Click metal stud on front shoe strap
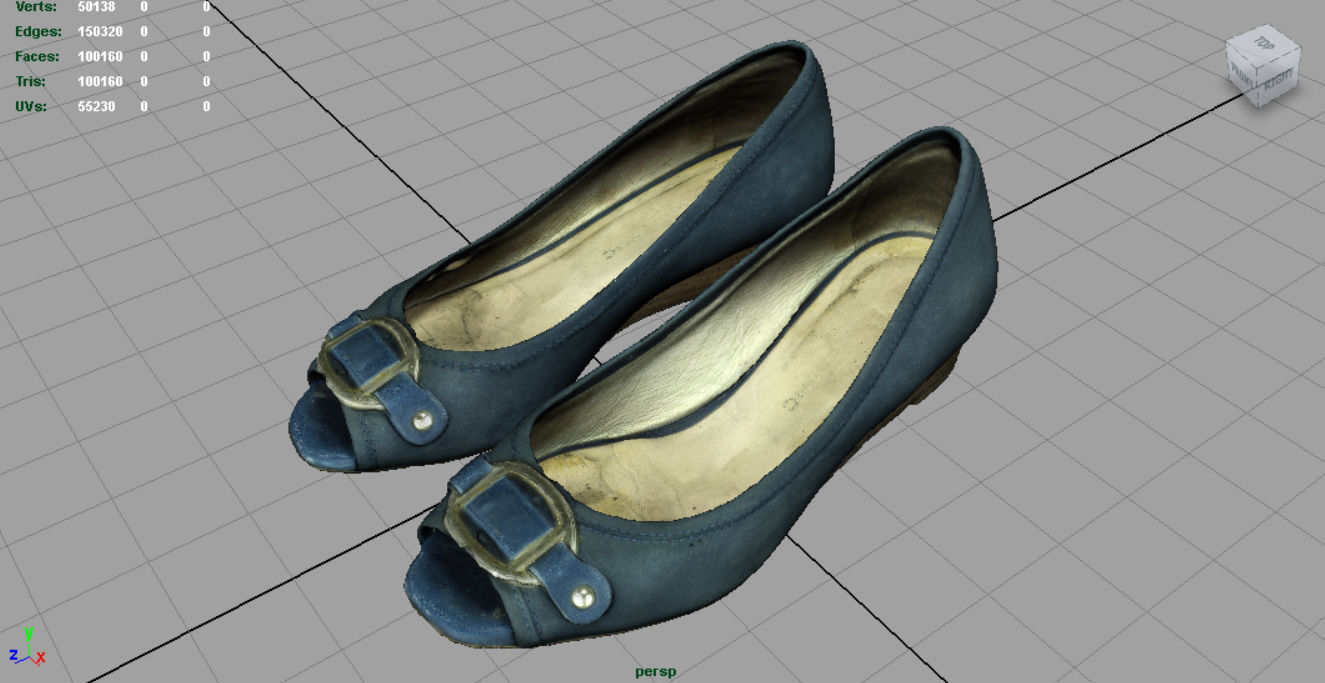The width and height of the screenshot is (1325, 683). (582, 599)
